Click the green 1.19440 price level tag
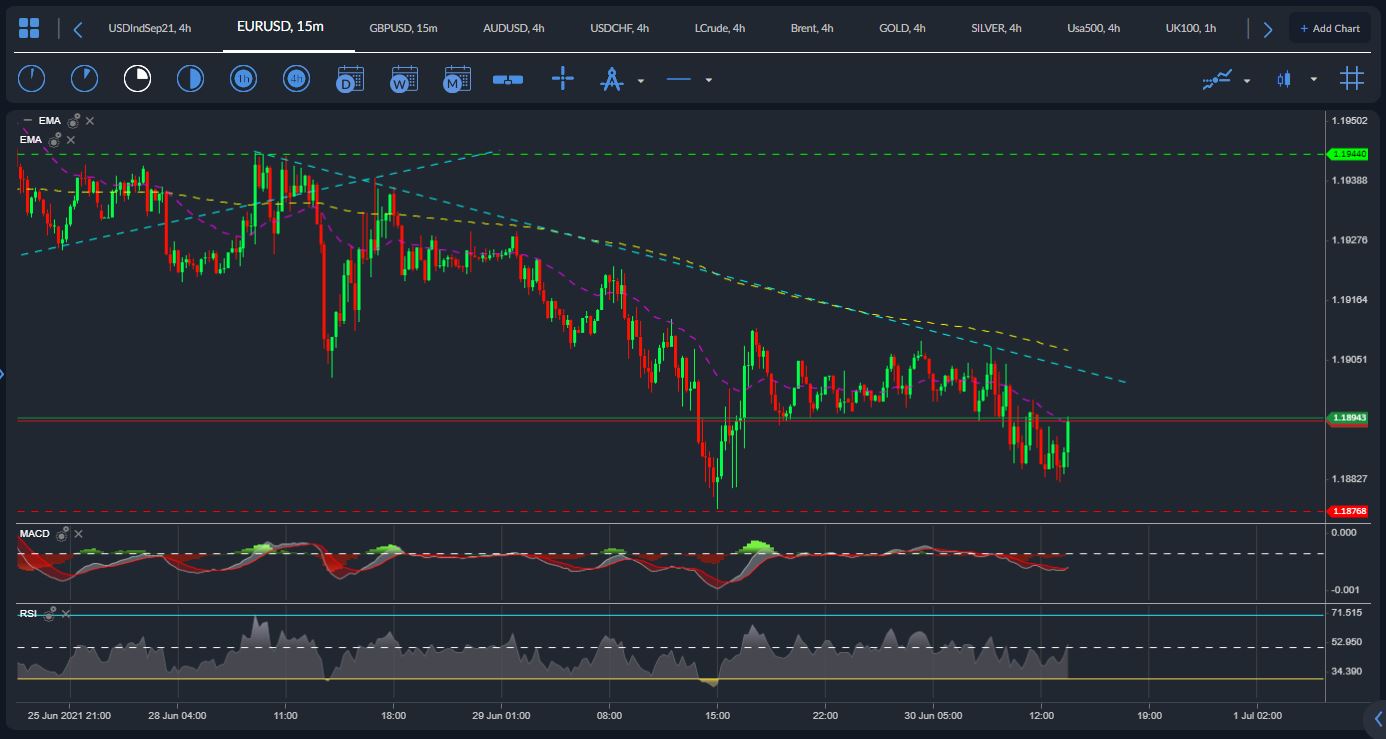The width and height of the screenshot is (1386, 739). [x=1346, y=154]
